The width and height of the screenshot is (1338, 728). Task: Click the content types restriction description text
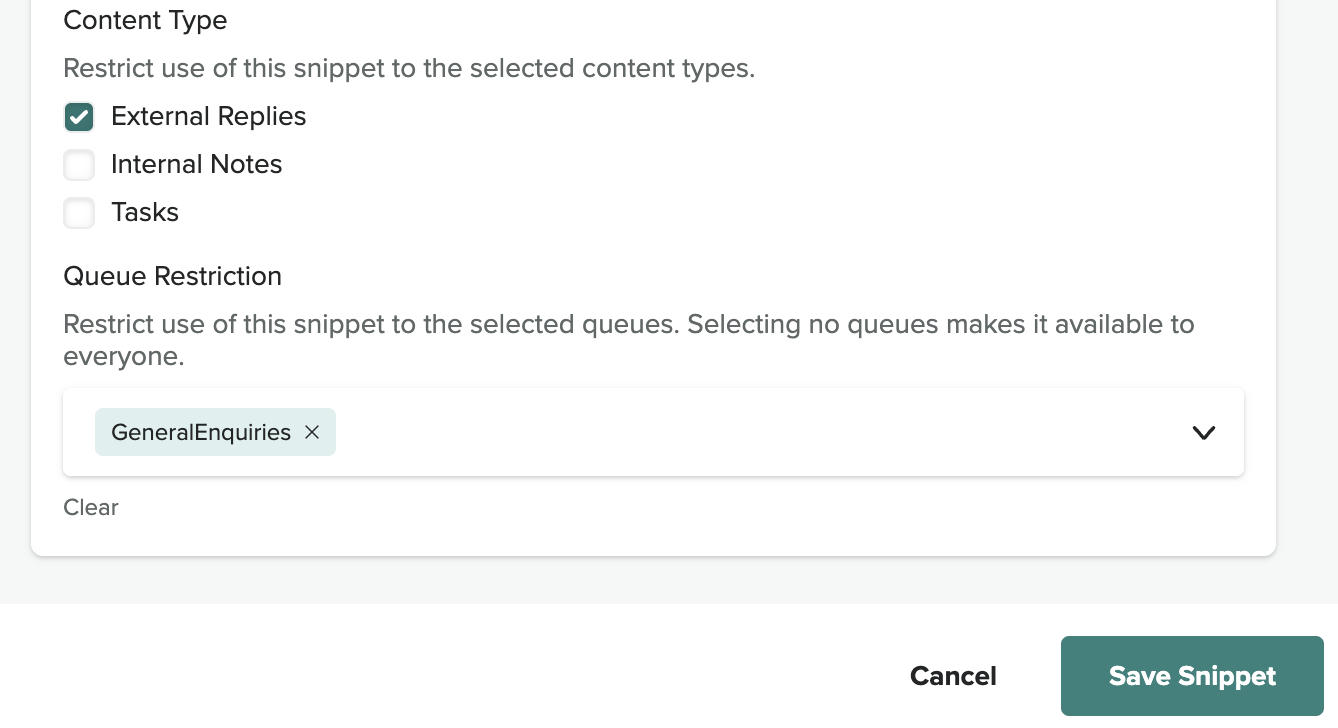(408, 69)
